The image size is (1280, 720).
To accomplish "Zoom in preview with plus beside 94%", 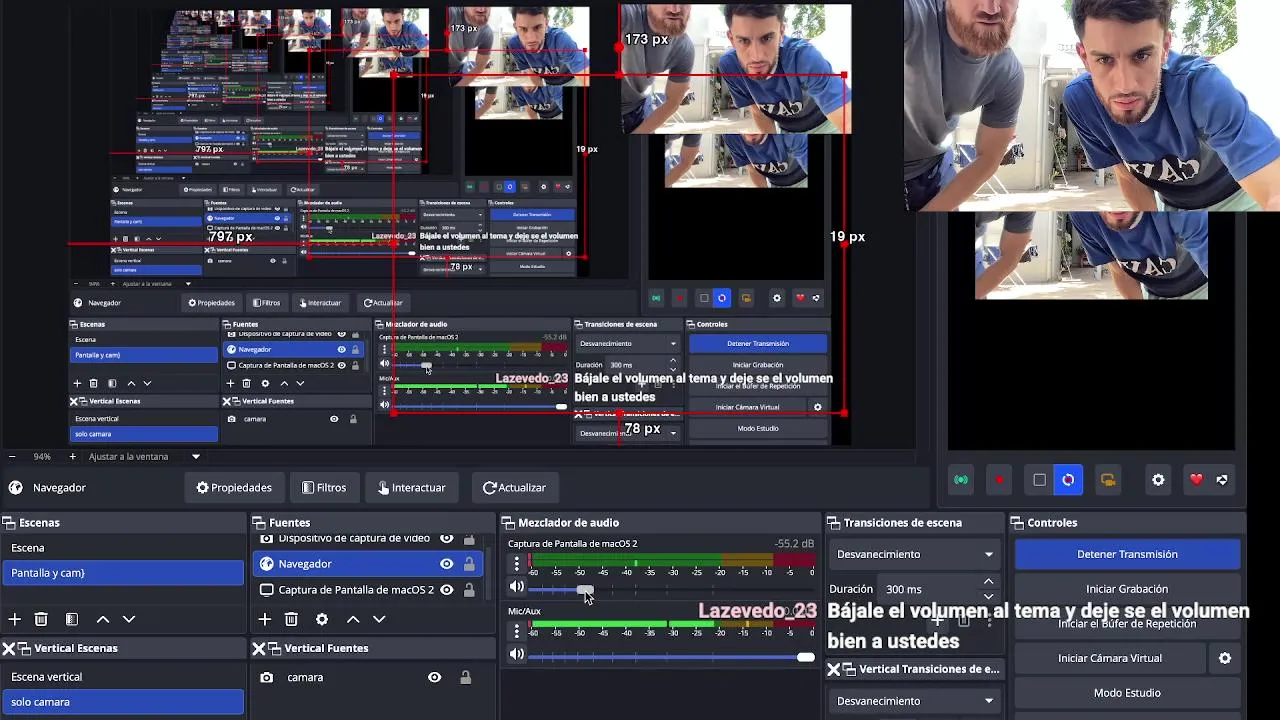I will pos(72,456).
